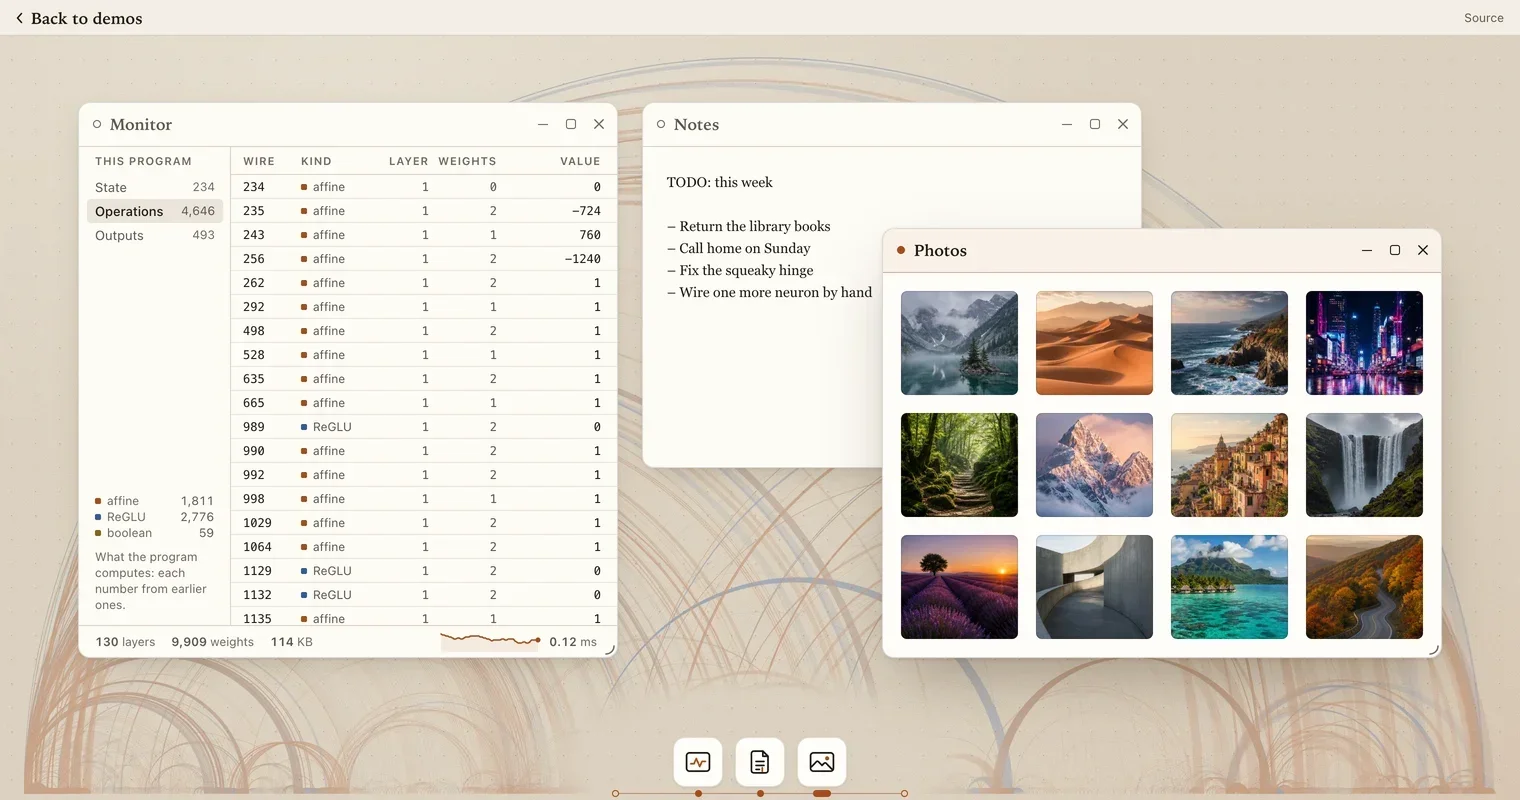Open the desert sand dunes photo
Viewport: 1520px width, 800px height.
tap(1094, 343)
